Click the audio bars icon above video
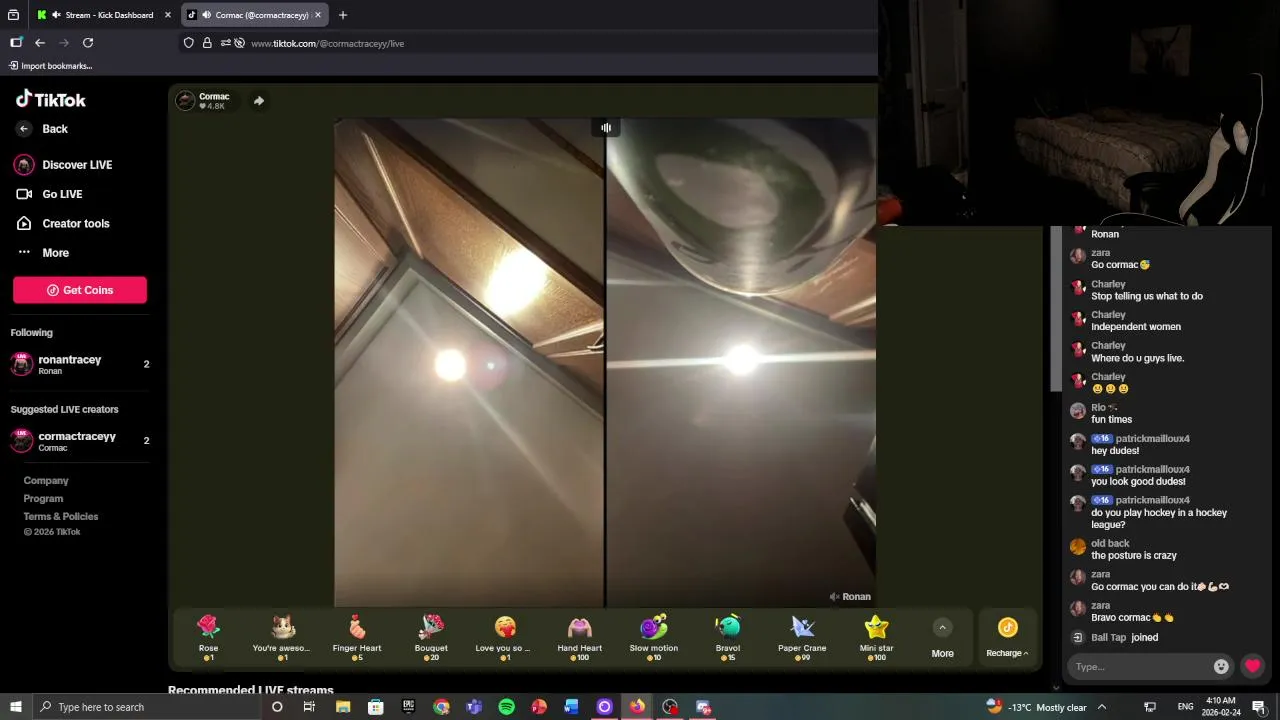1280x720 pixels. coord(606,127)
